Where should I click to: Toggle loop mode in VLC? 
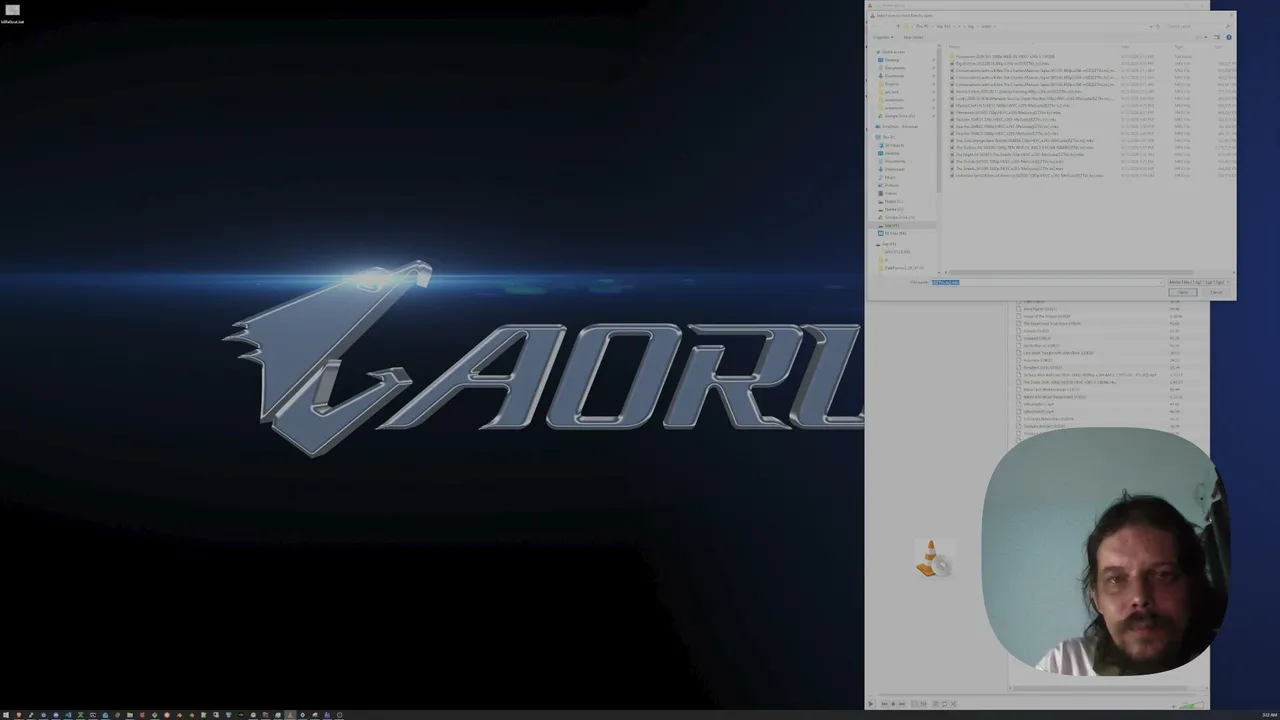tap(942, 704)
